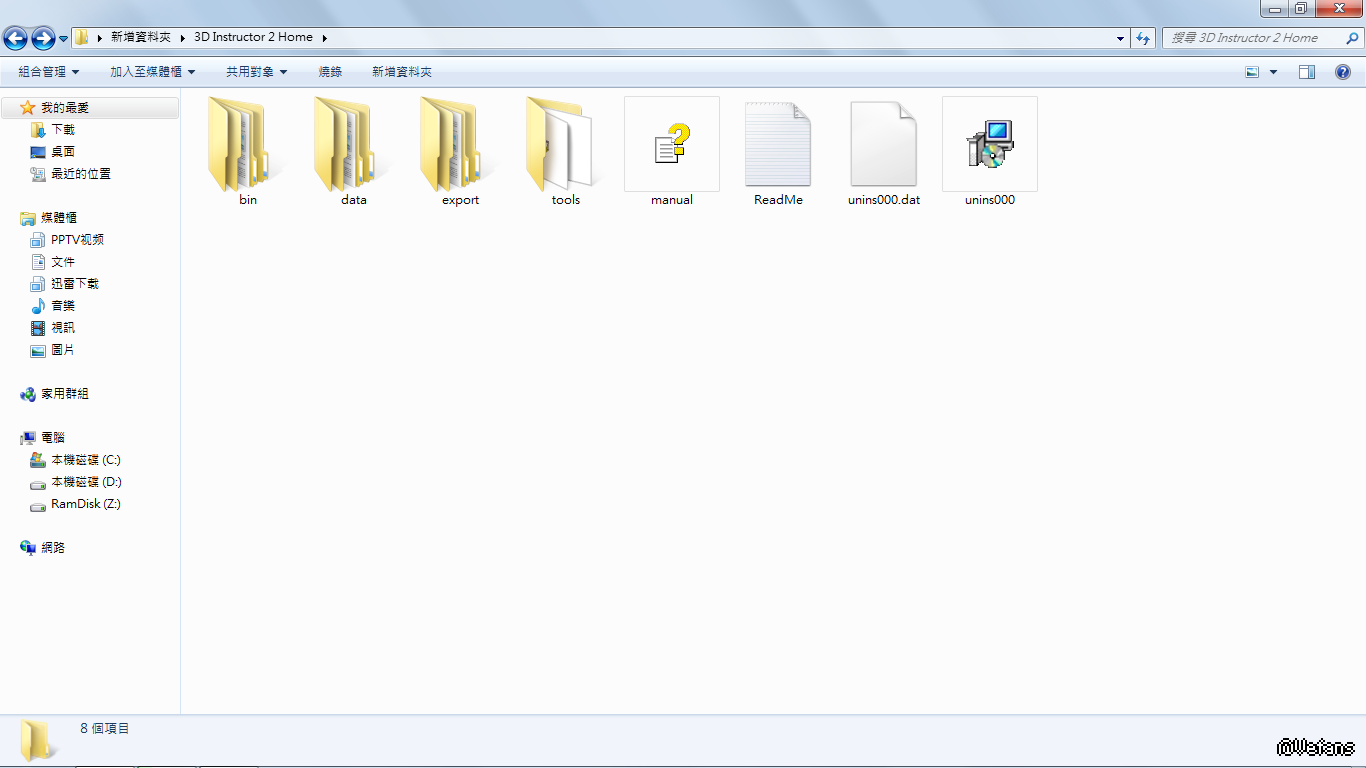Click the 燒錄 toolbar button
This screenshot has width=1366, height=768.
[x=330, y=72]
